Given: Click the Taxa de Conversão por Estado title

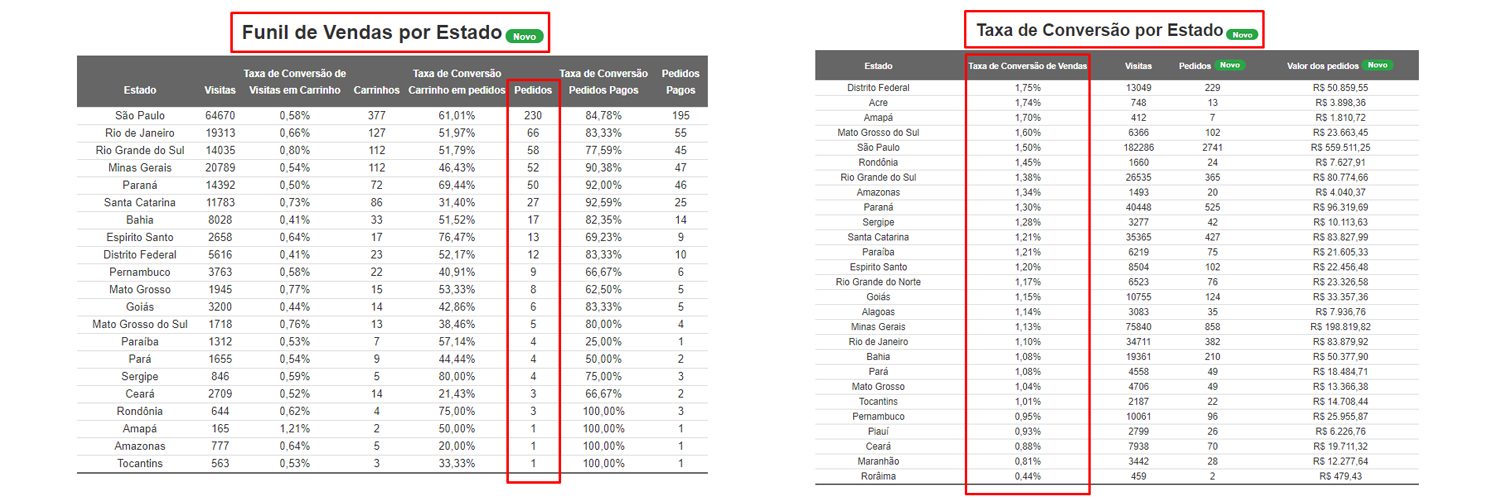Looking at the screenshot, I should [x=1099, y=31].
